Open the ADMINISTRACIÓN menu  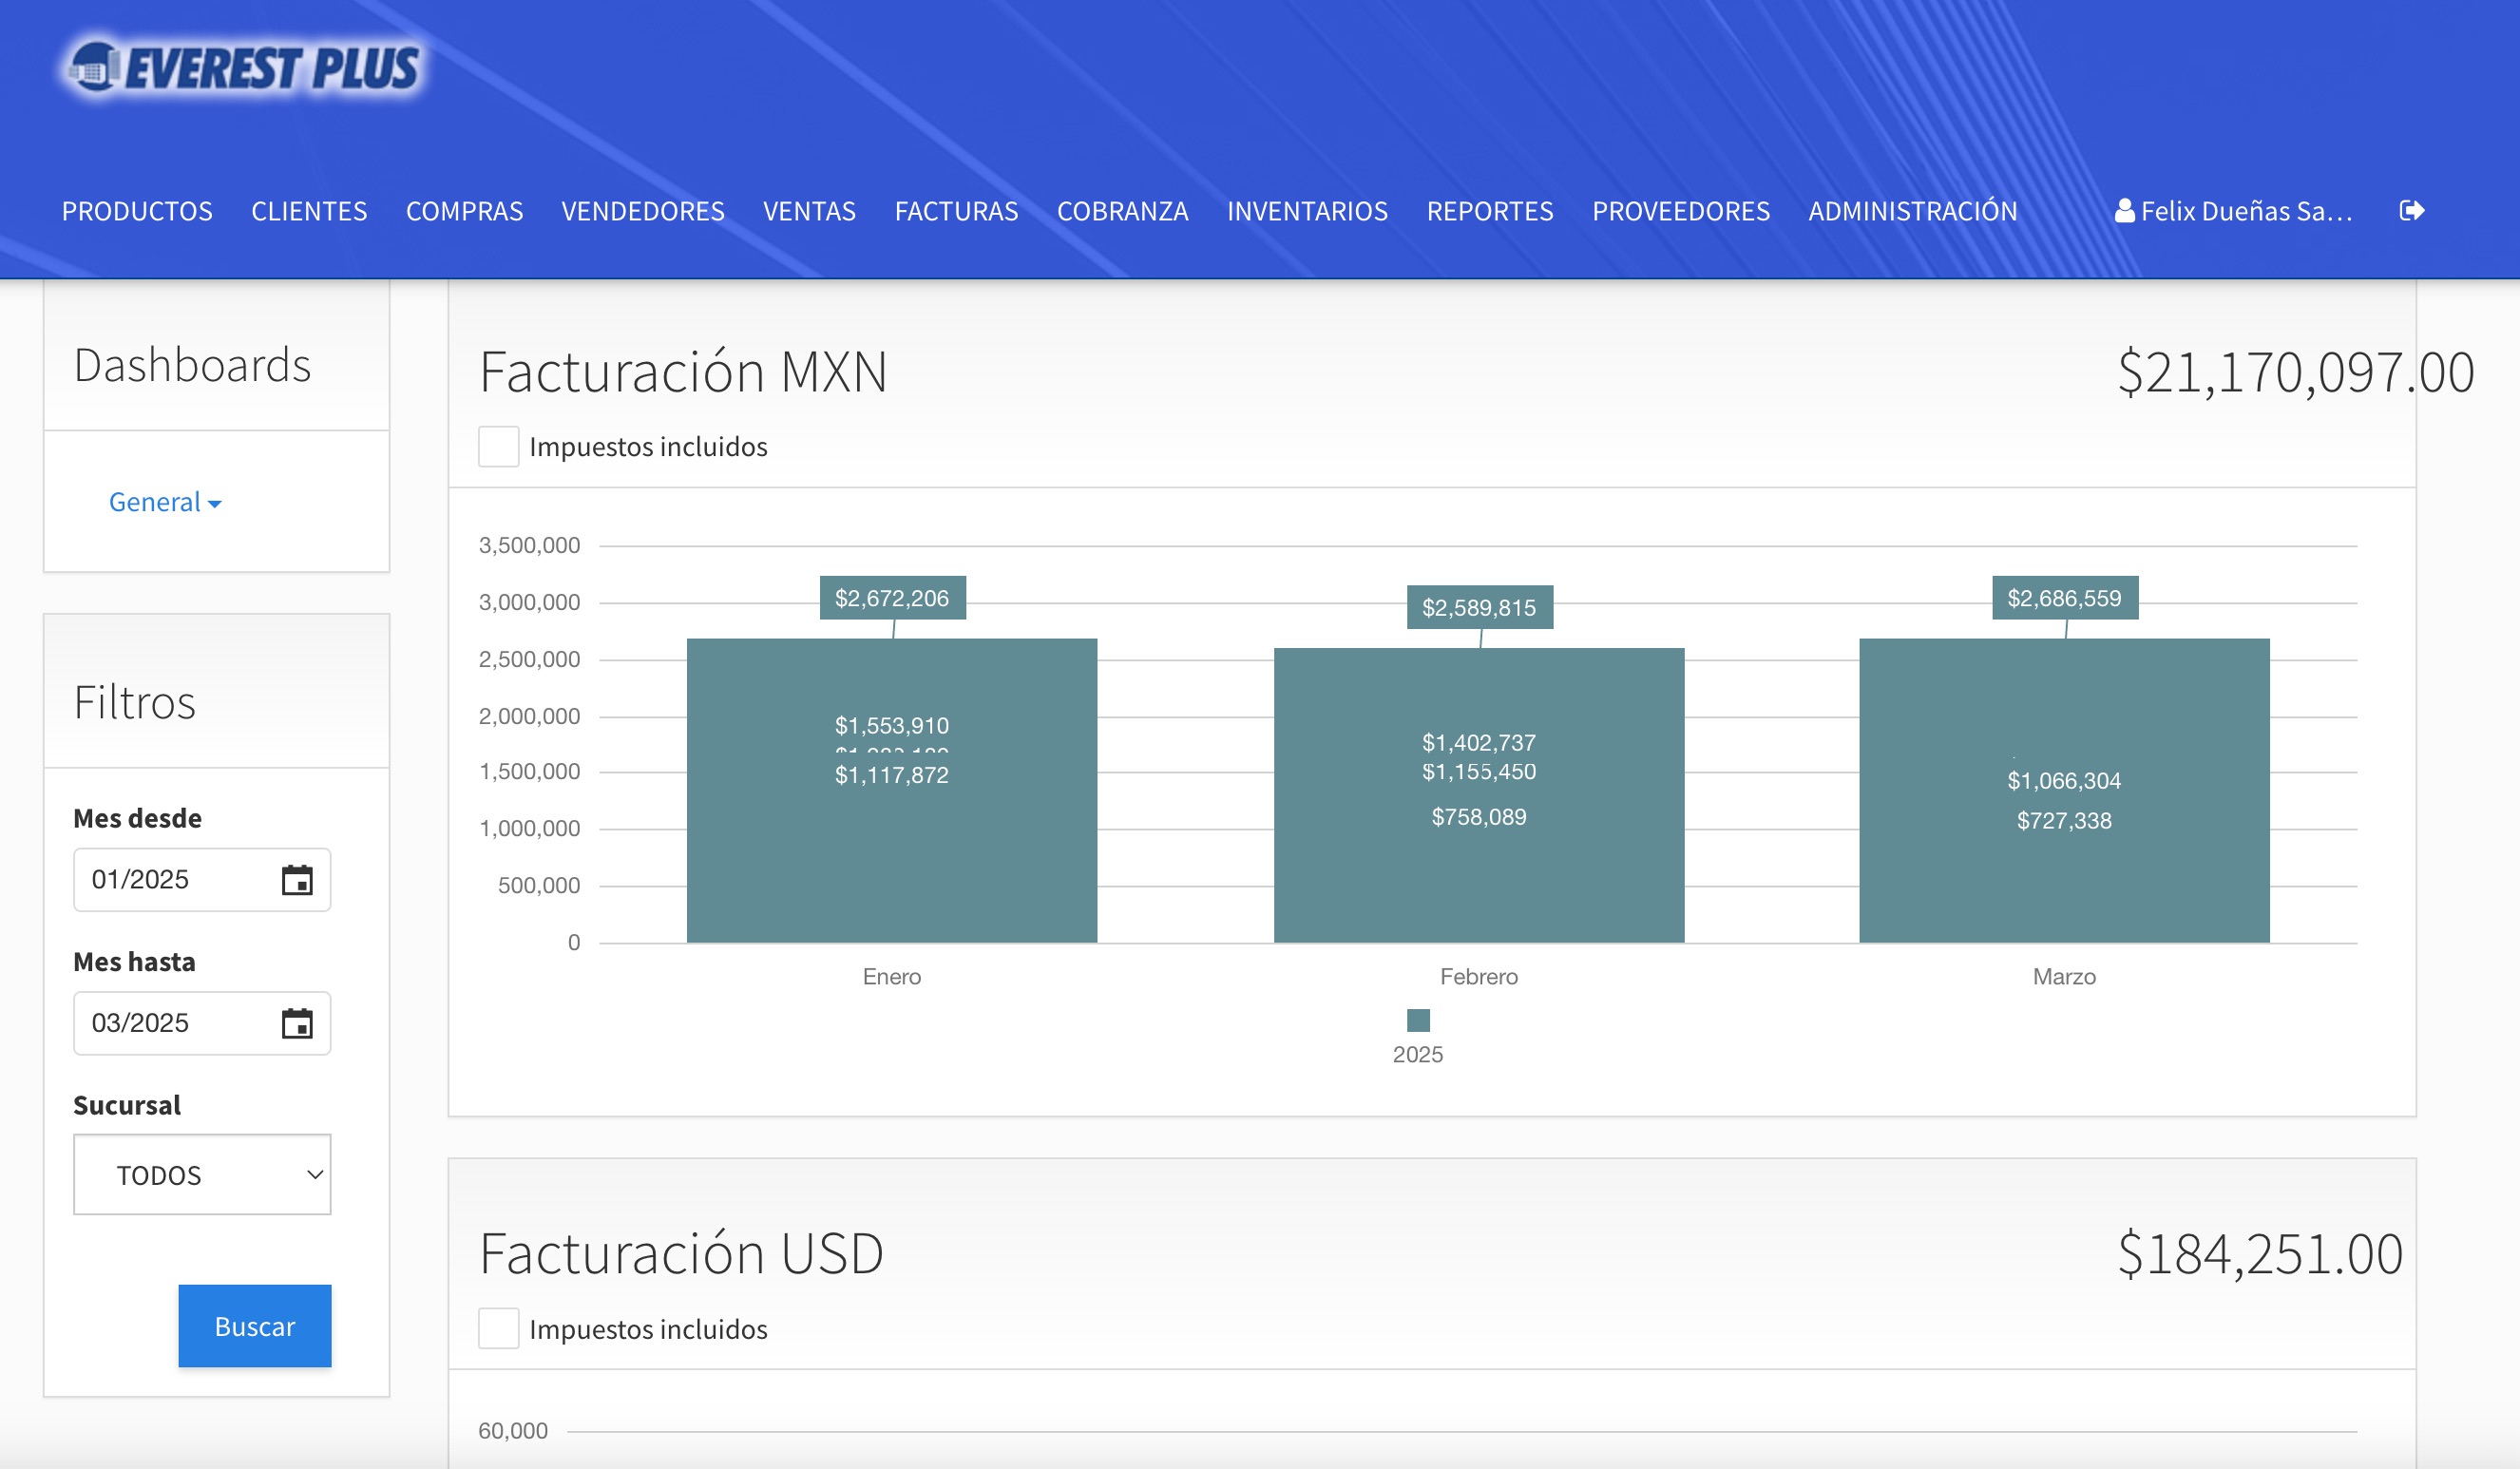click(1912, 211)
